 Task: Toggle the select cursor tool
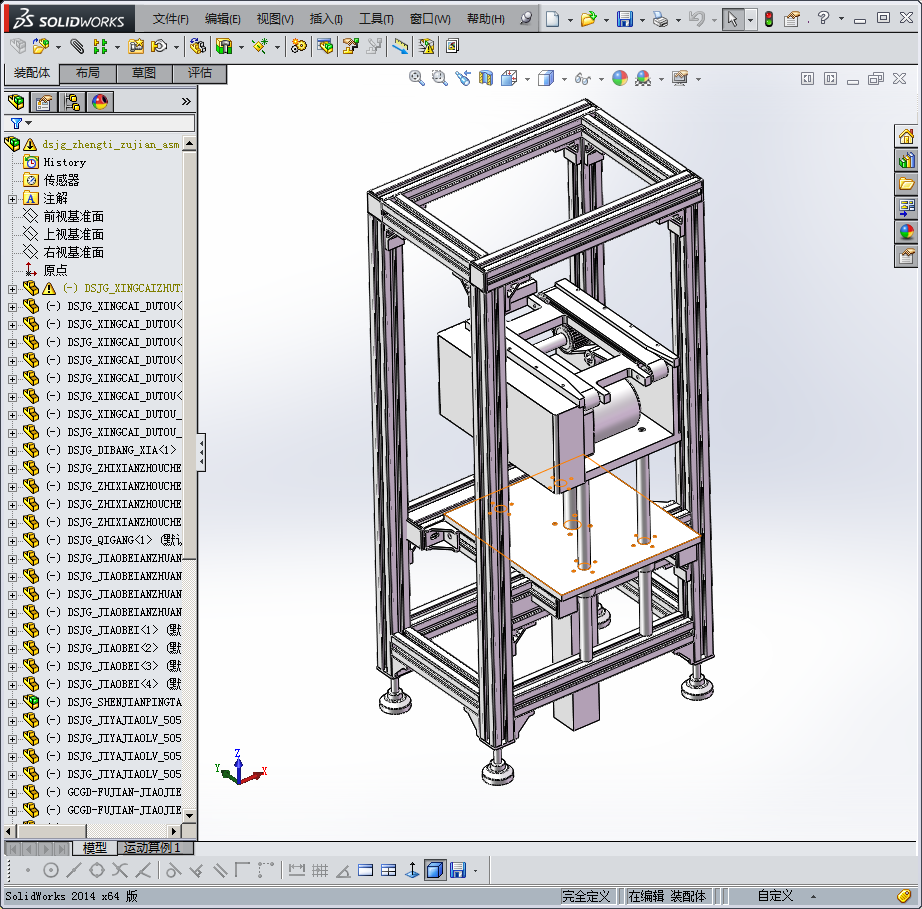(x=732, y=19)
